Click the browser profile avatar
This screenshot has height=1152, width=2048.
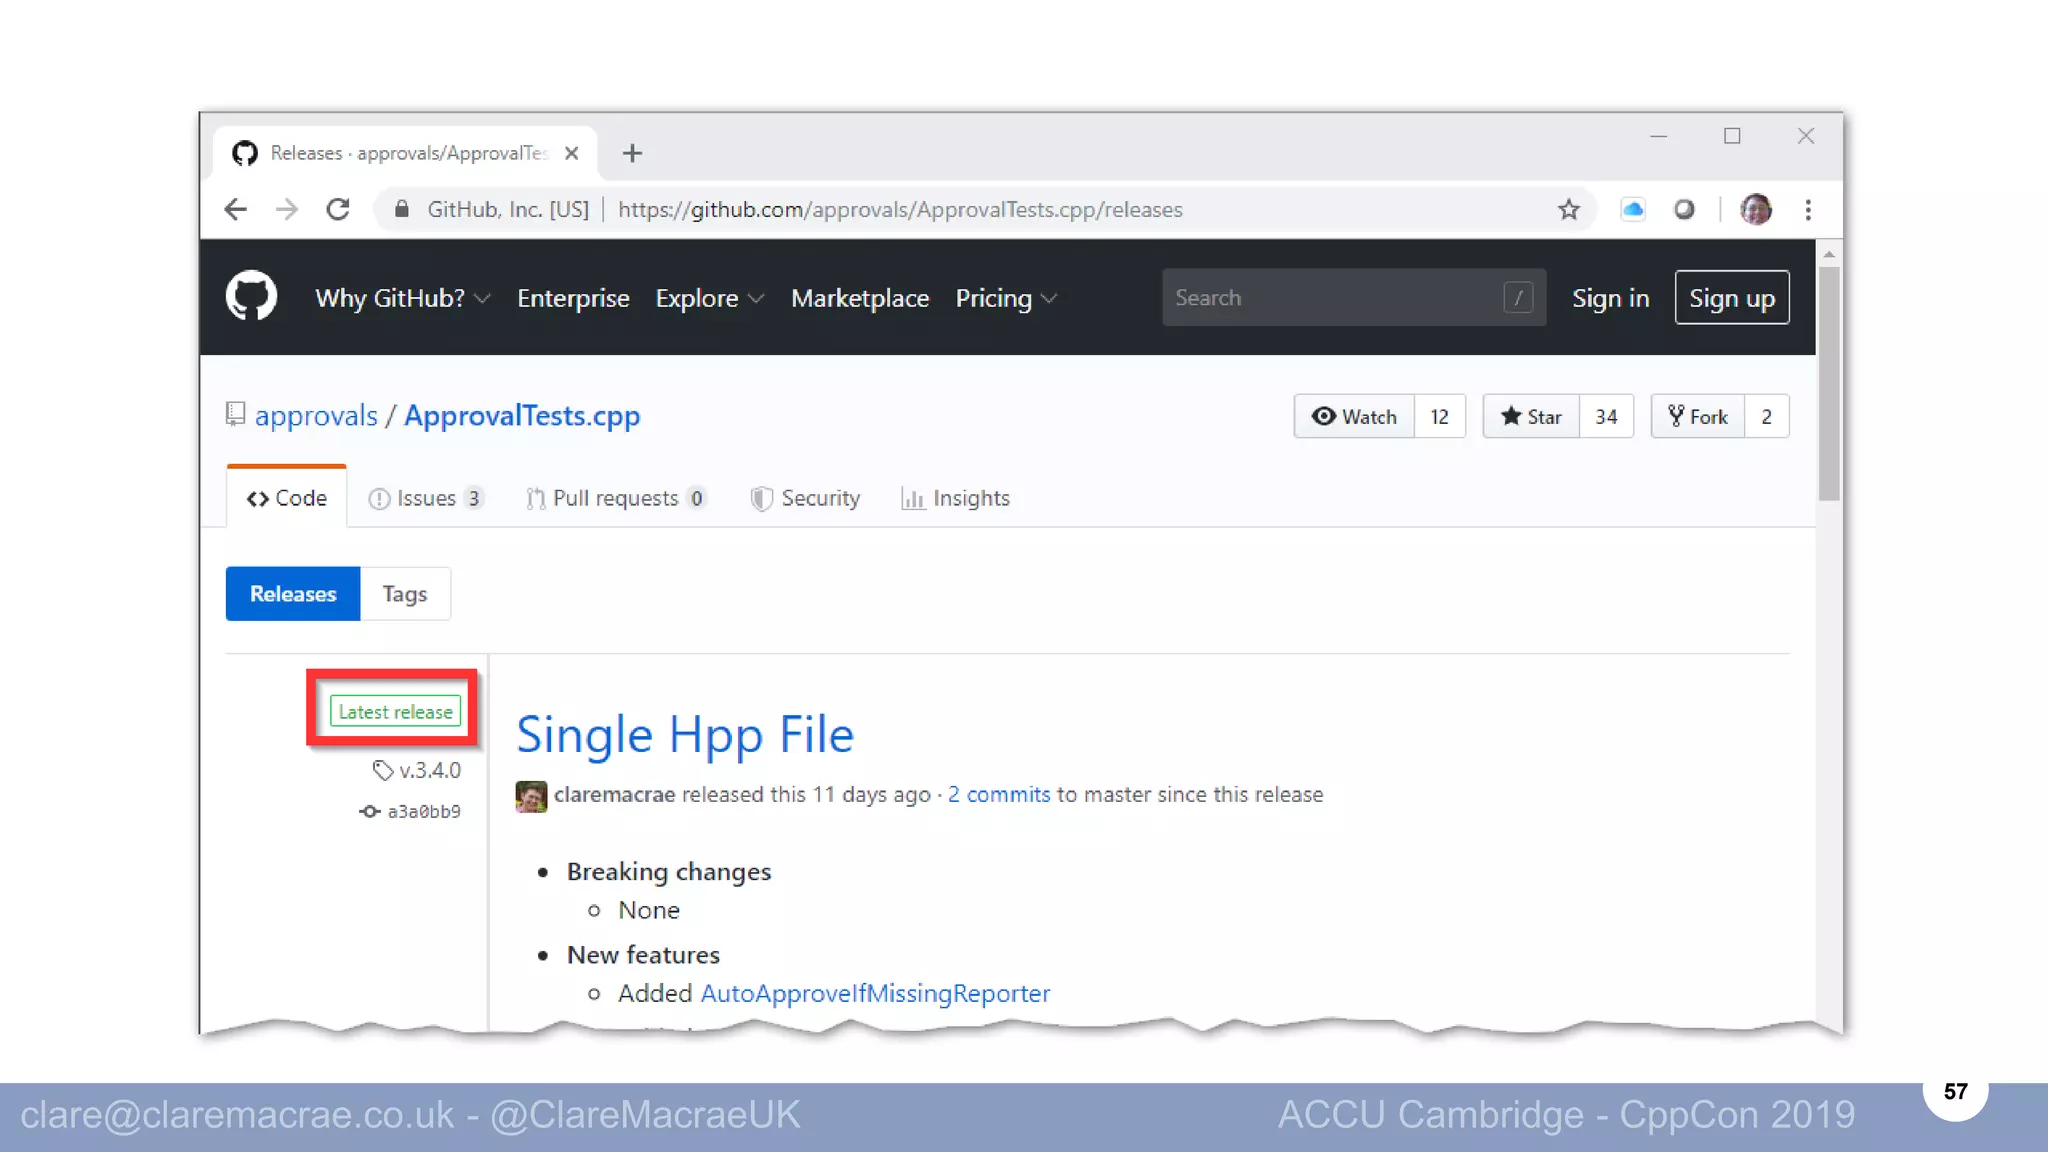(x=1756, y=209)
